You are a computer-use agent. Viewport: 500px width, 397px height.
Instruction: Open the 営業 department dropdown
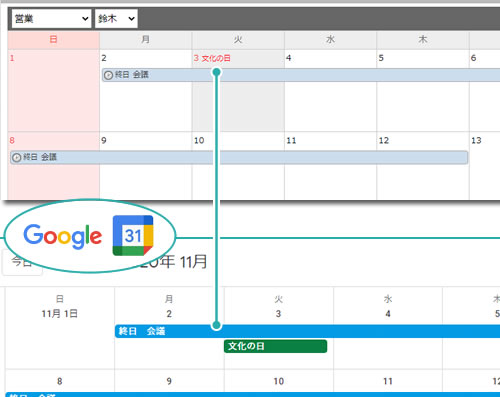(51, 19)
